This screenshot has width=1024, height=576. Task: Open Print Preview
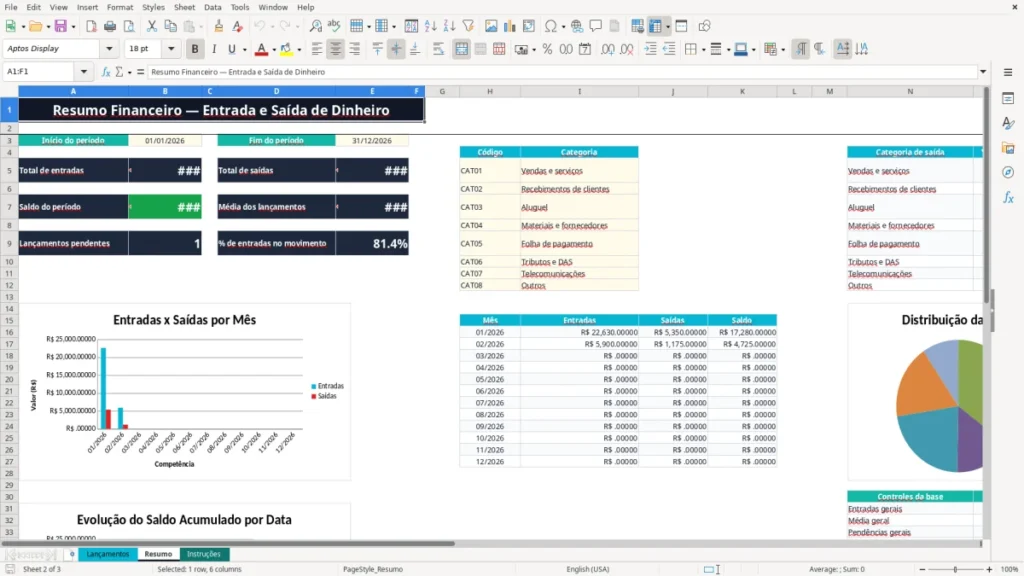click(129, 26)
